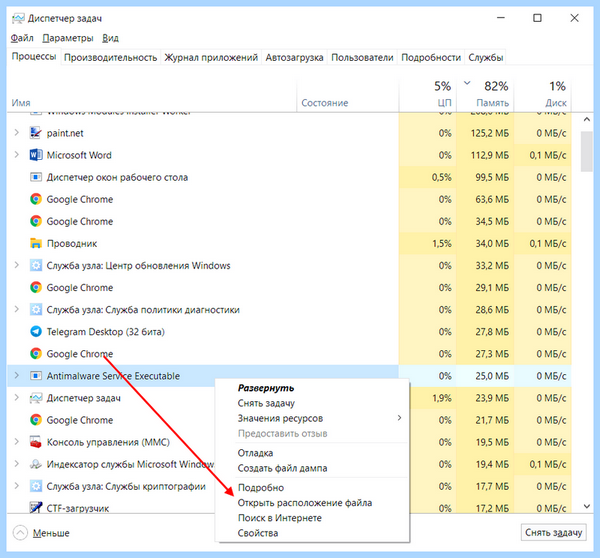Open the Значения ресурсов submenu
Screen dimensions: 600x558
click(x=312, y=418)
